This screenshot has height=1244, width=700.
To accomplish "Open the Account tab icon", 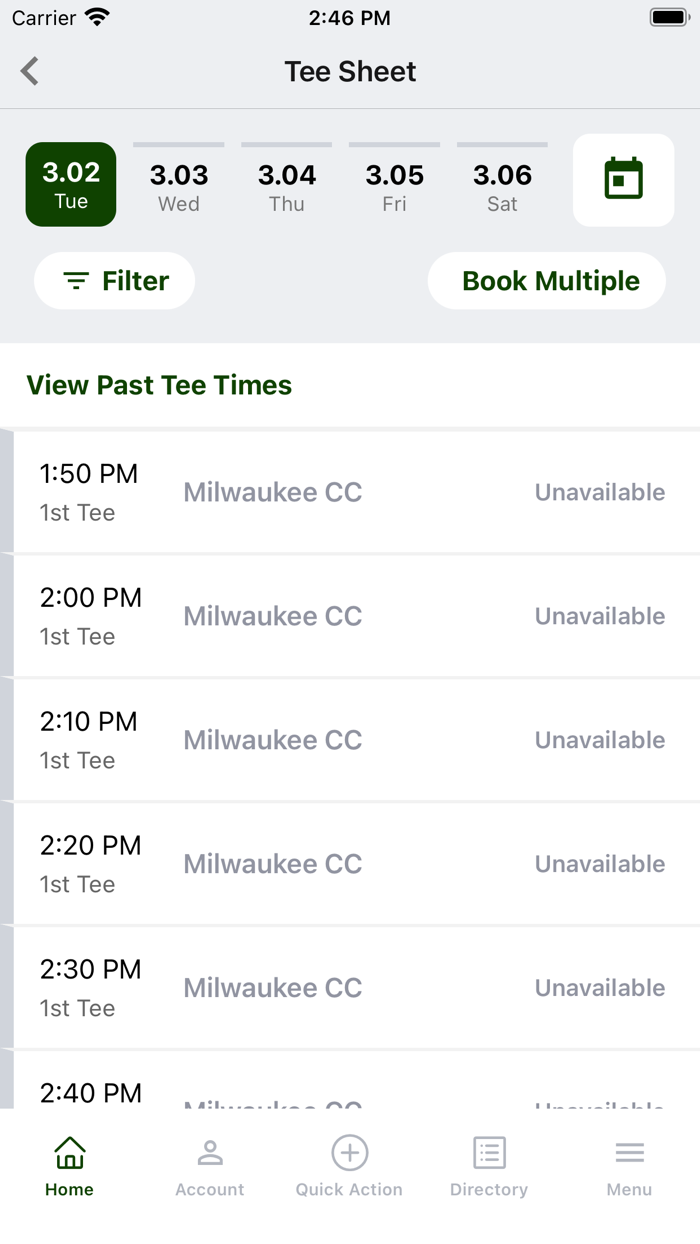I will pyautogui.click(x=210, y=1154).
